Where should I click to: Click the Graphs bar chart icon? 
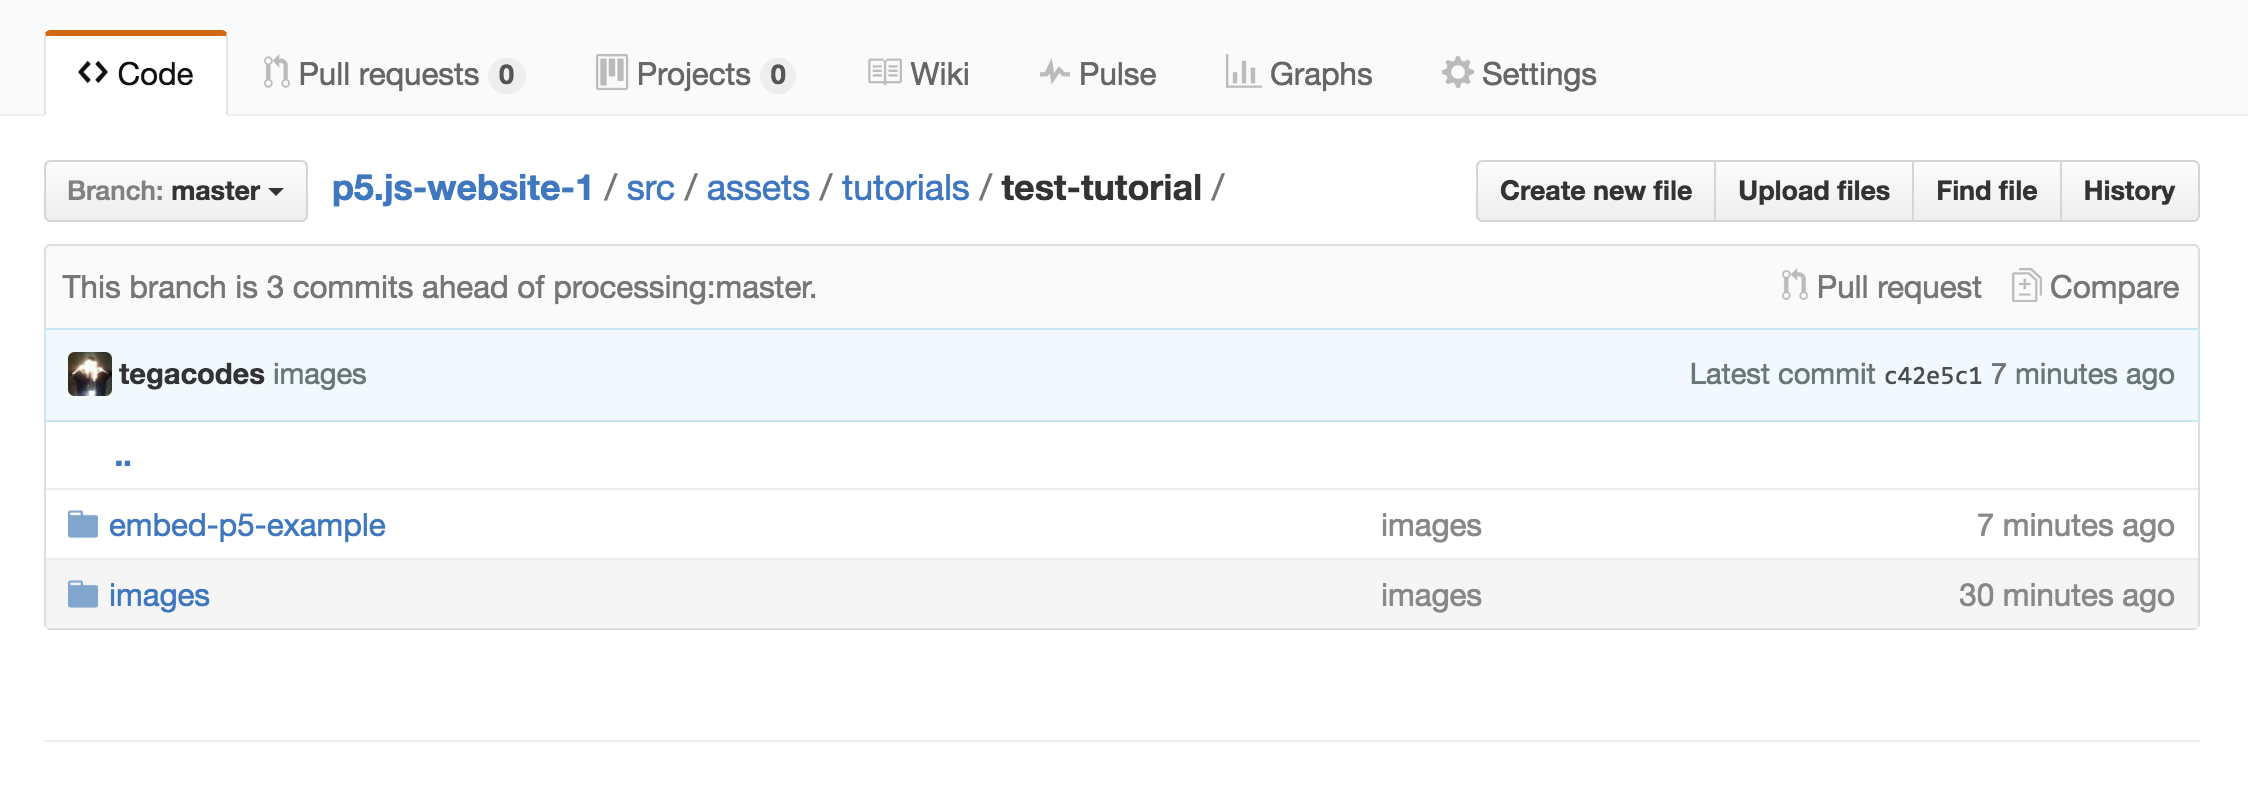click(1242, 73)
